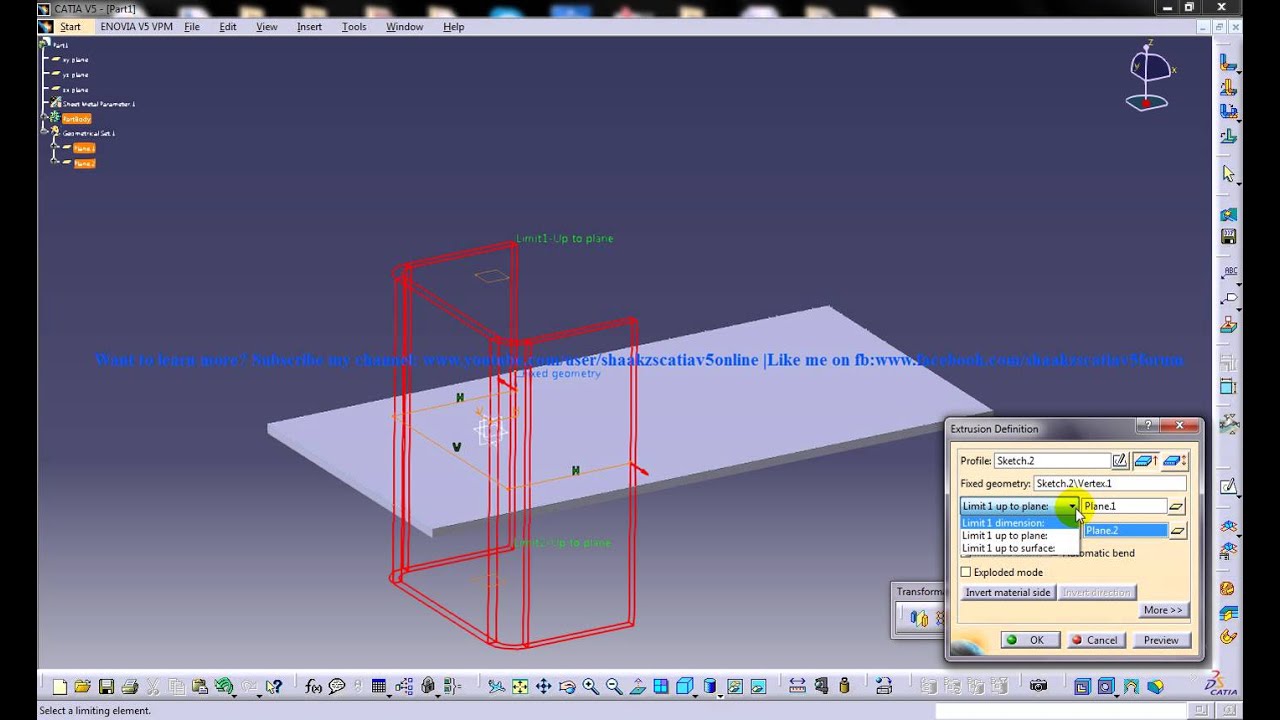
Task: Open the Help menu
Action: [x=453, y=27]
